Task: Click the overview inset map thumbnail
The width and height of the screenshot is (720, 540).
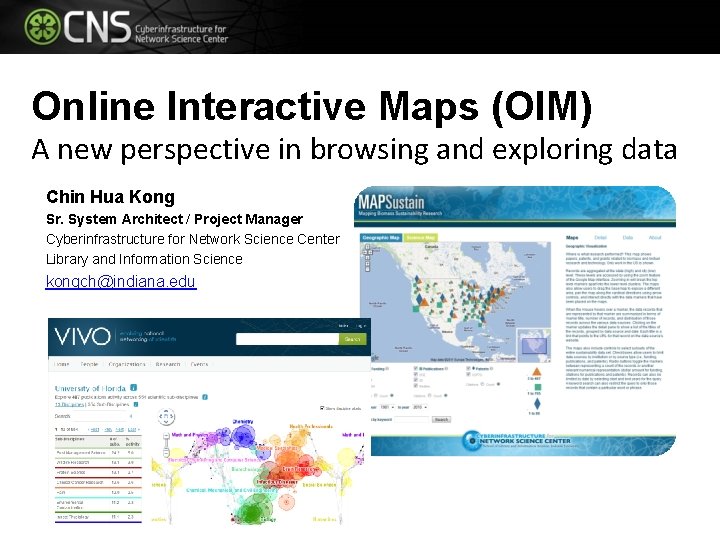Action: [534, 345]
